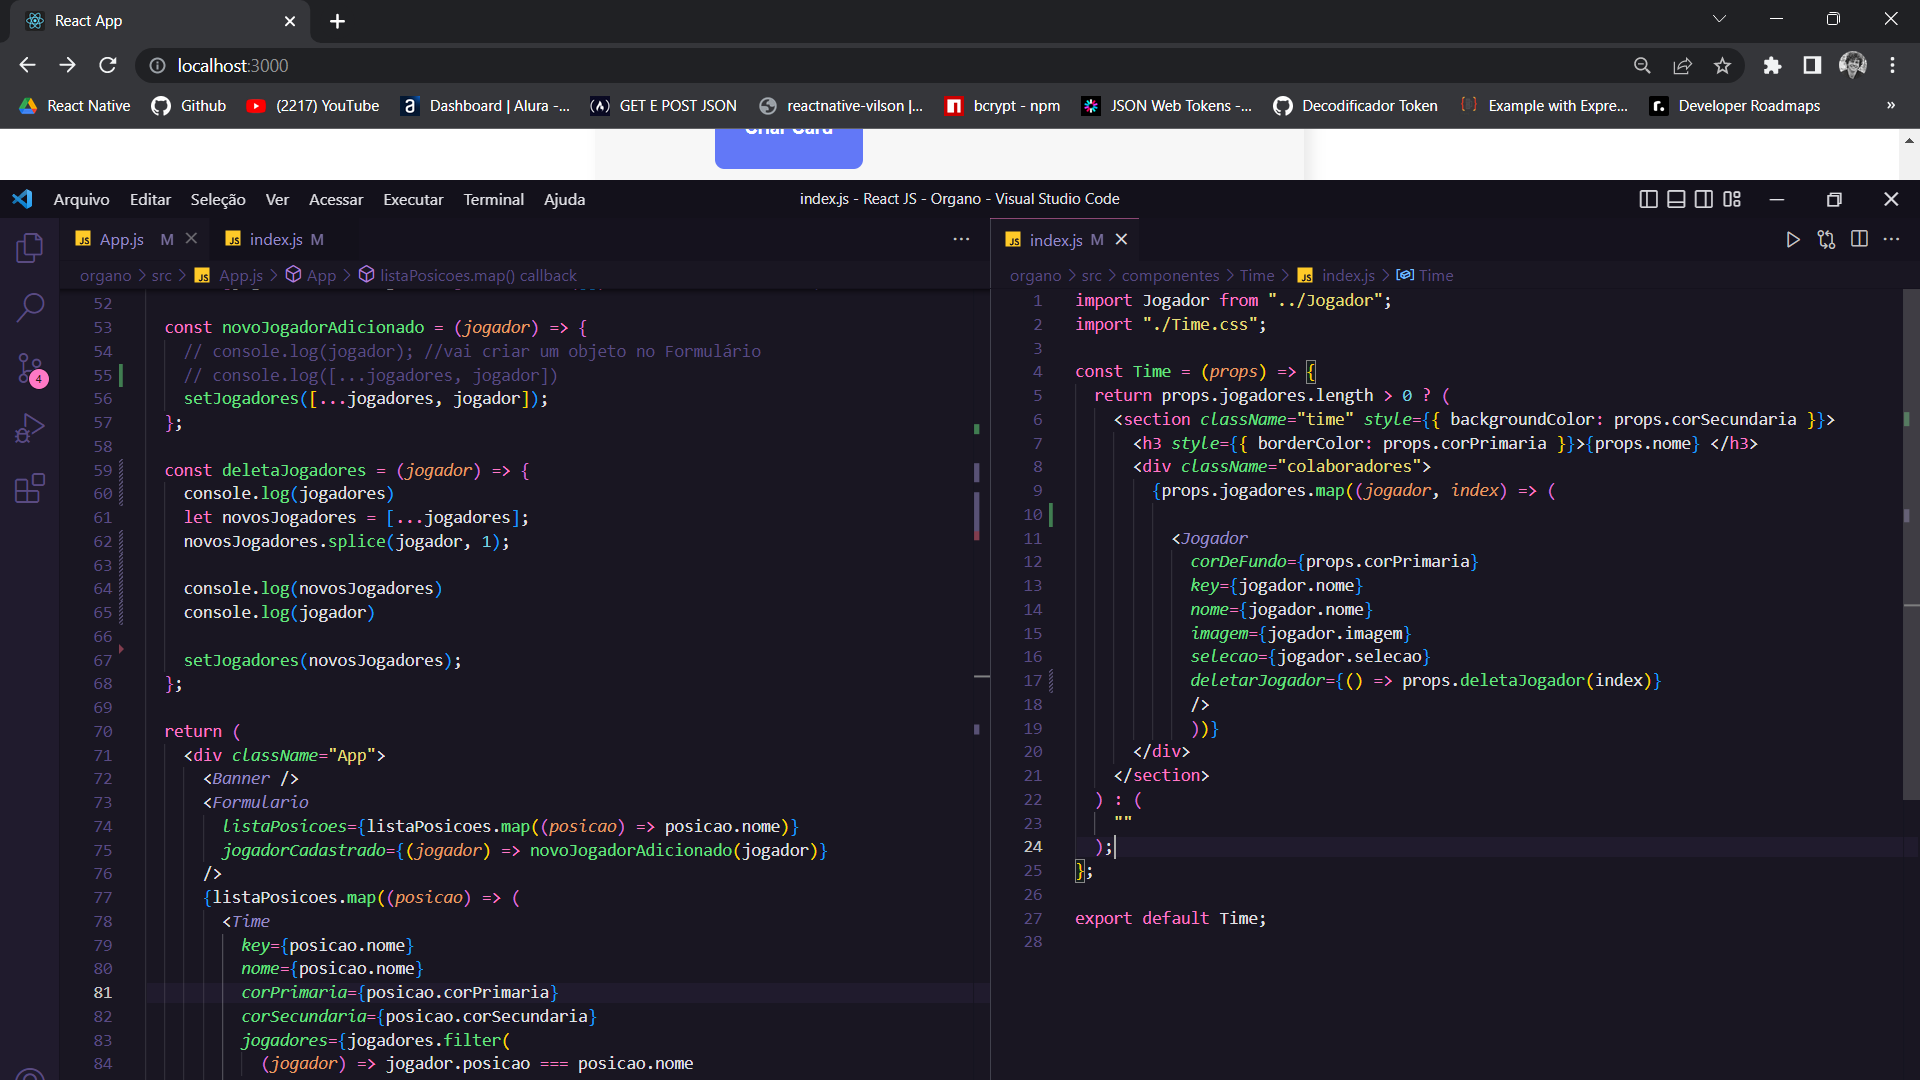Open the Explorer view in VS Code
The width and height of the screenshot is (1920, 1080).
pyautogui.click(x=30, y=248)
